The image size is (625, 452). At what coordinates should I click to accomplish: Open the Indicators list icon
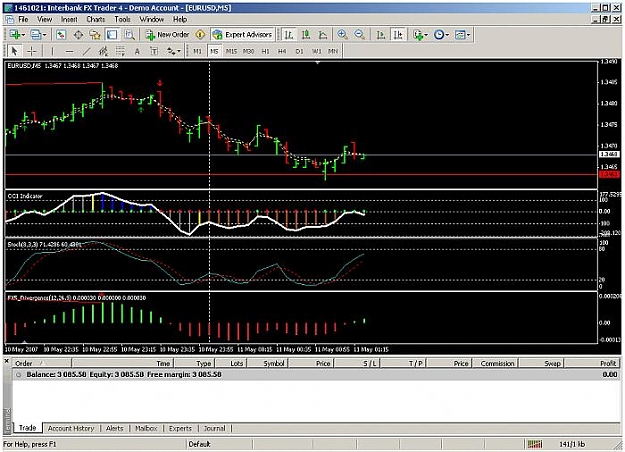click(x=418, y=35)
